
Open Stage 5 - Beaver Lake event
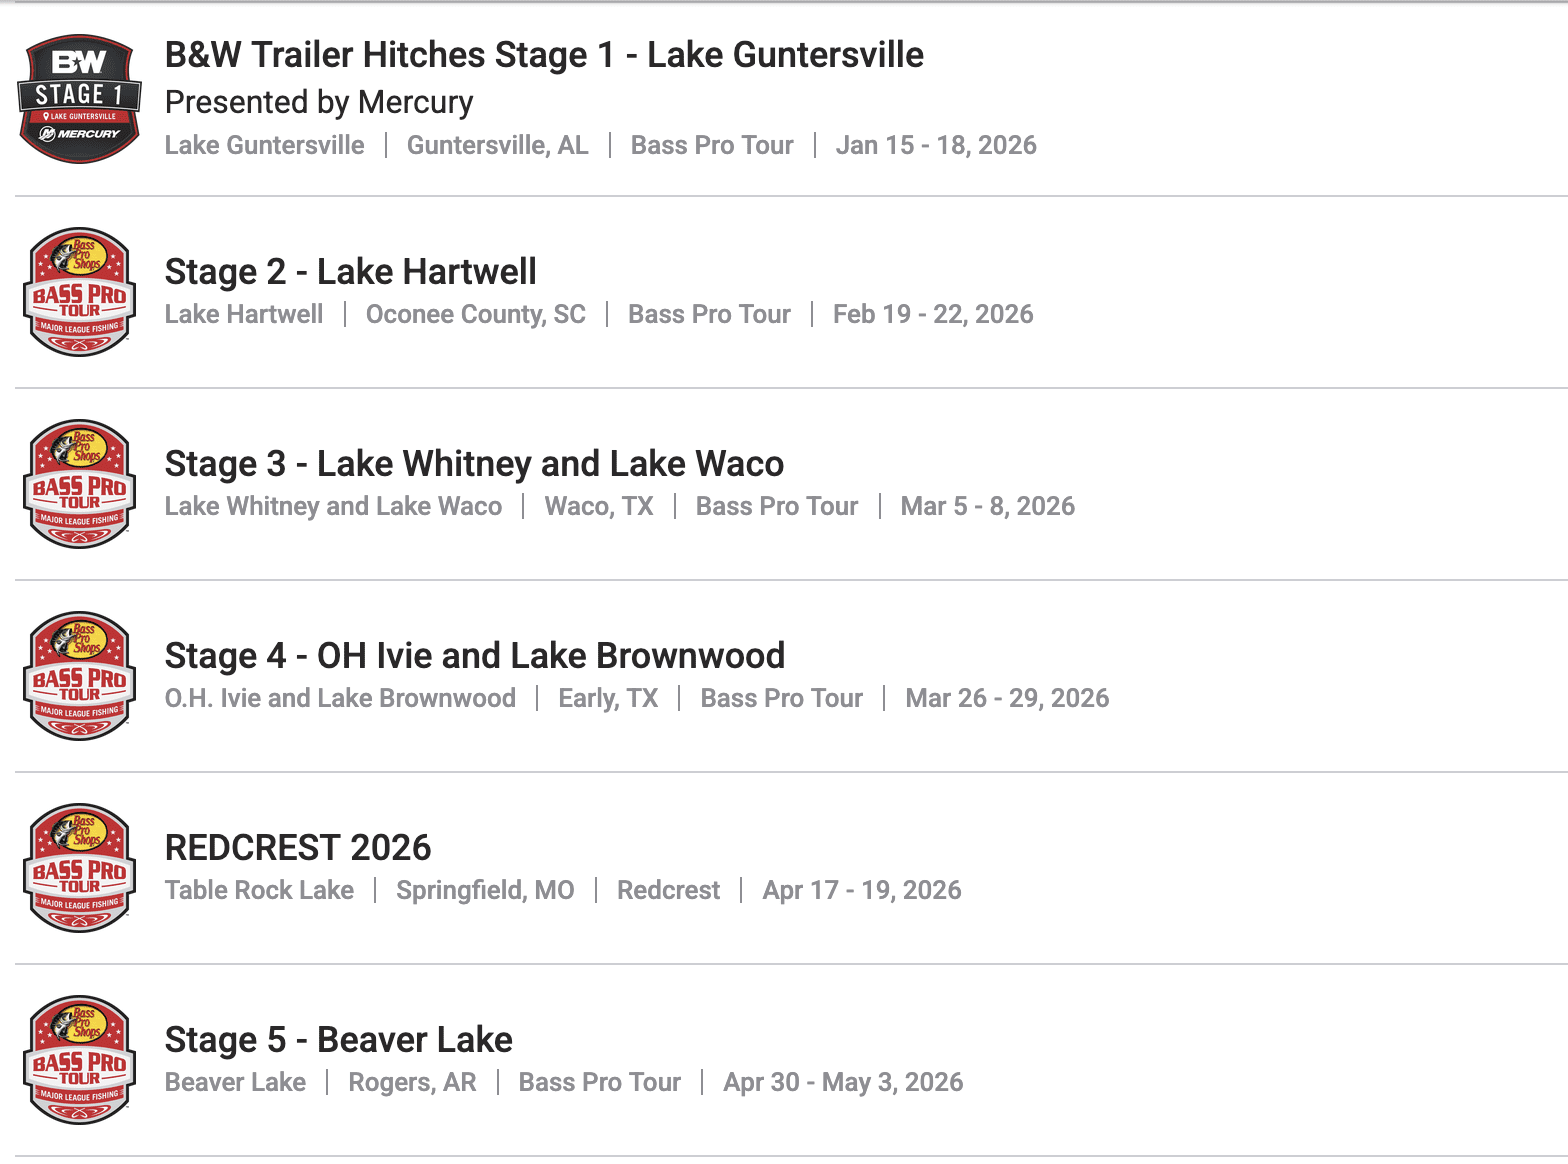[x=338, y=1040]
